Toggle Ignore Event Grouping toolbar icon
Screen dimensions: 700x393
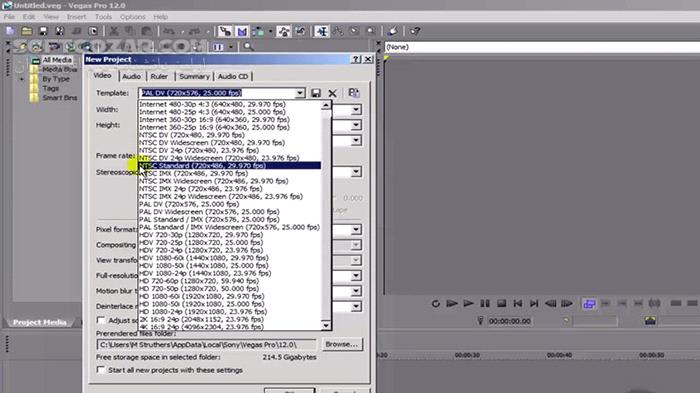pyautogui.click(x=300, y=31)
